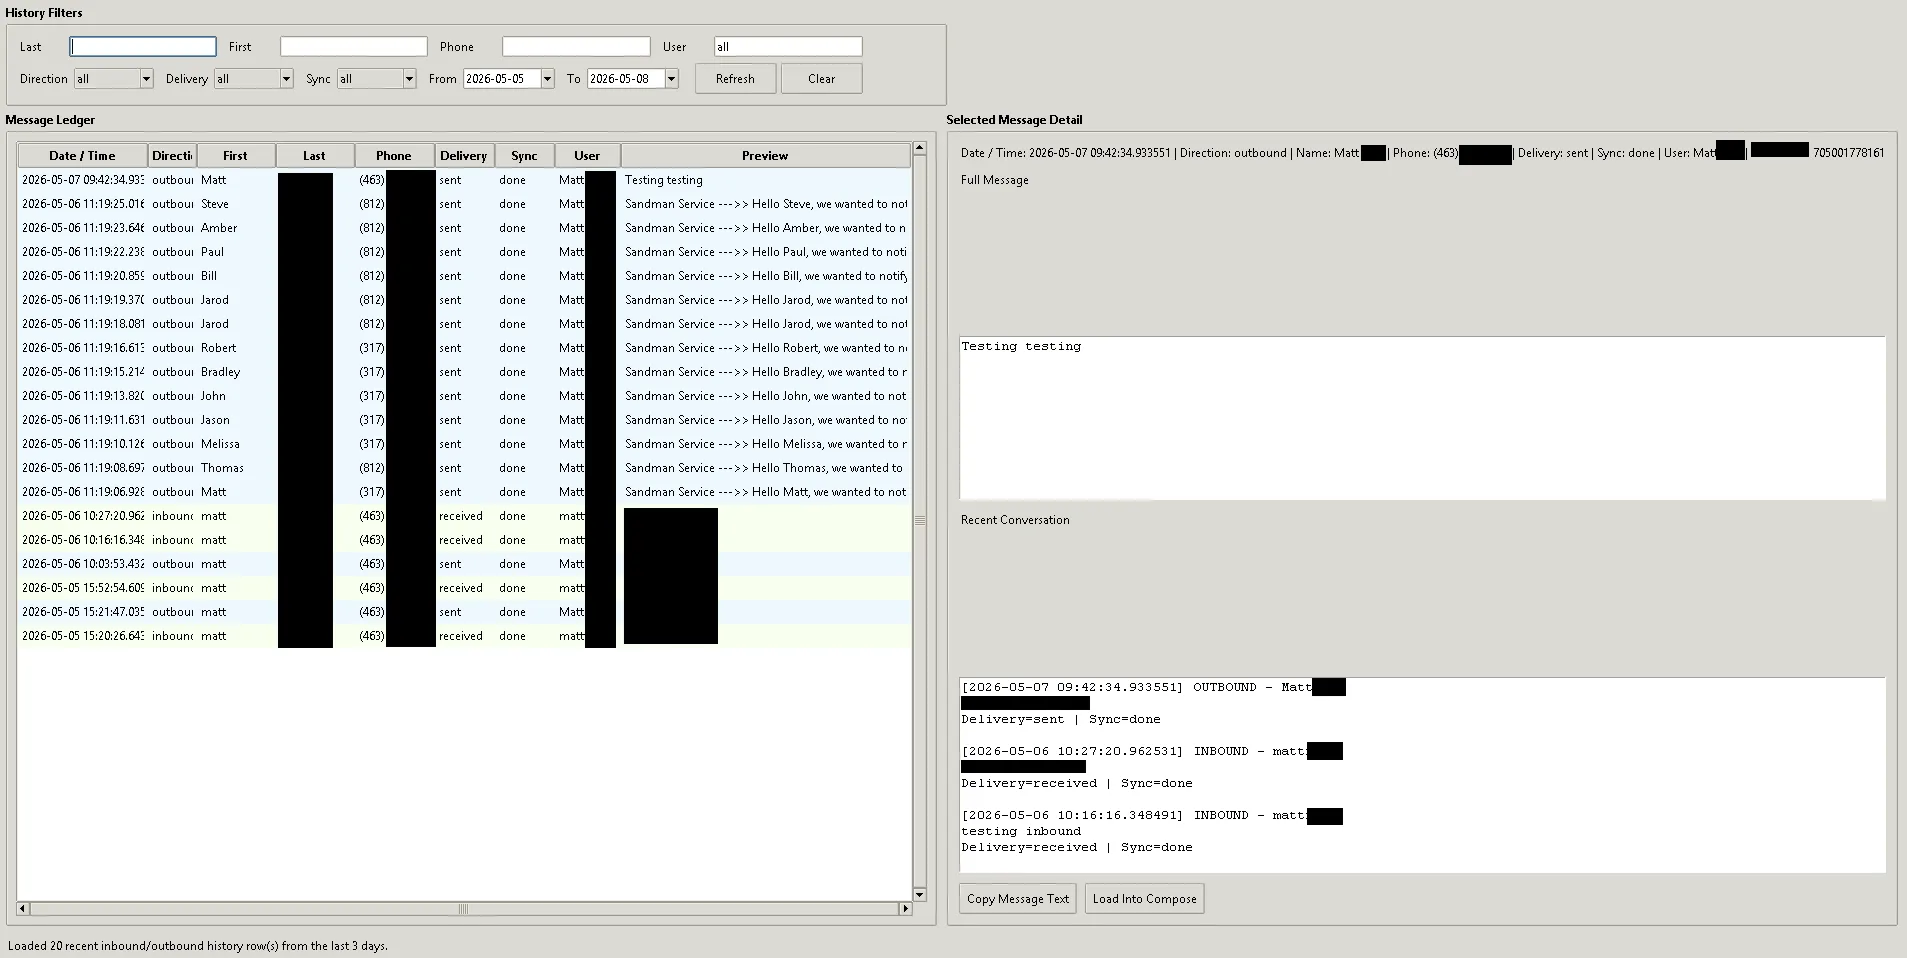Image resolution: width=1907 pixels, height=958 pixels.
Task: Sort ledger by Phone column header
Action: 394,156
